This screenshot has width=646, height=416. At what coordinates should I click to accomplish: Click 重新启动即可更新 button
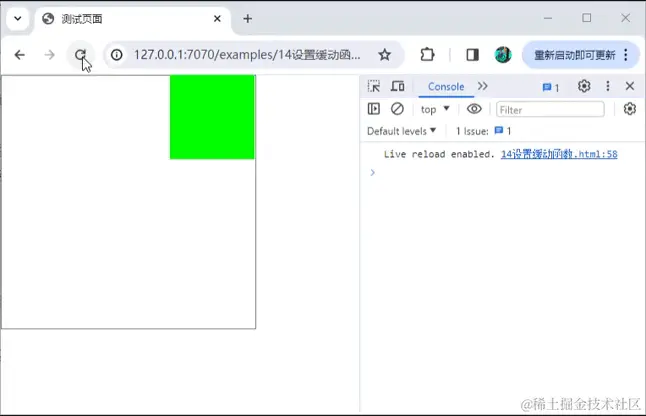point(574,55)
